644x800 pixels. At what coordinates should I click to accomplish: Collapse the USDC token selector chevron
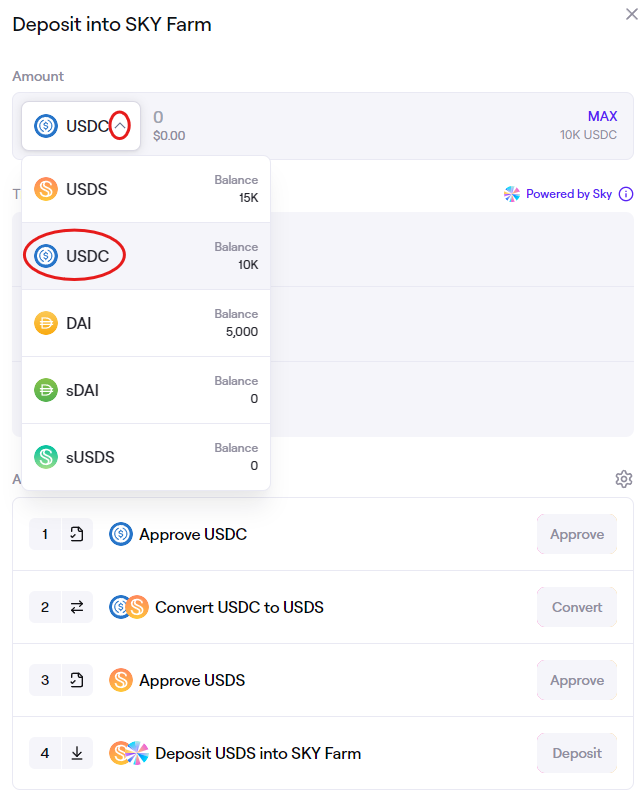[x=120, y=126]
